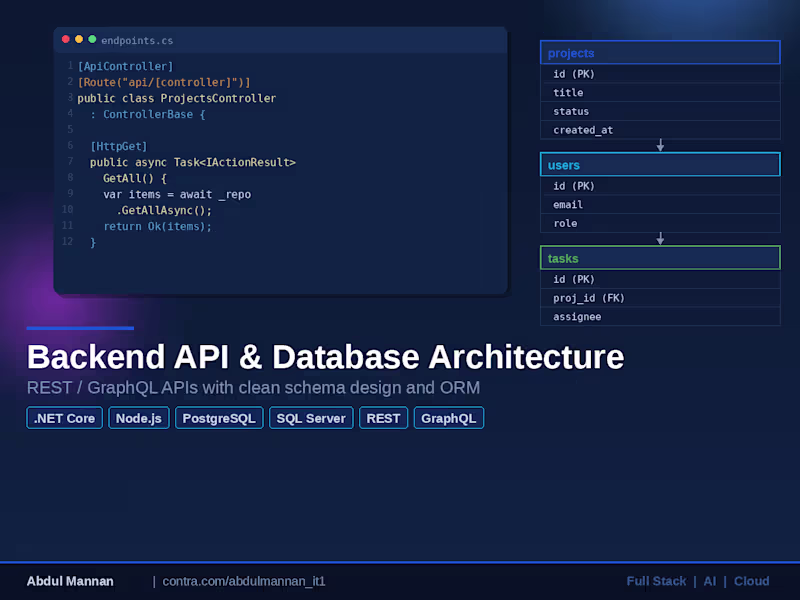Click the role field in users table
Viewport: 800px width, 600px height.
tap(660, 223)
